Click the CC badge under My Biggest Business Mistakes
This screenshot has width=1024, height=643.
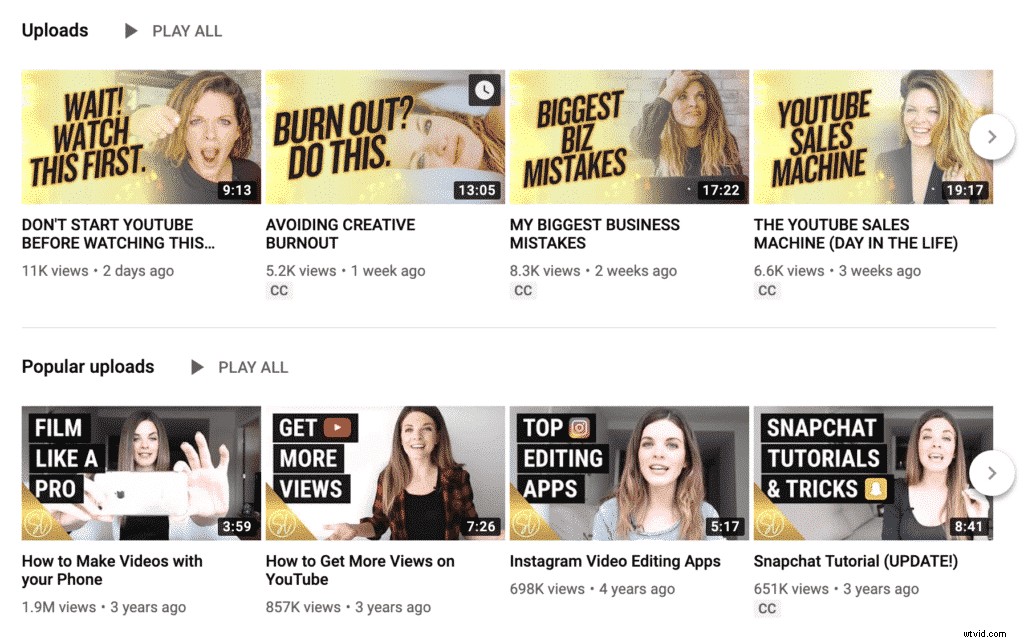click(524, 291)
